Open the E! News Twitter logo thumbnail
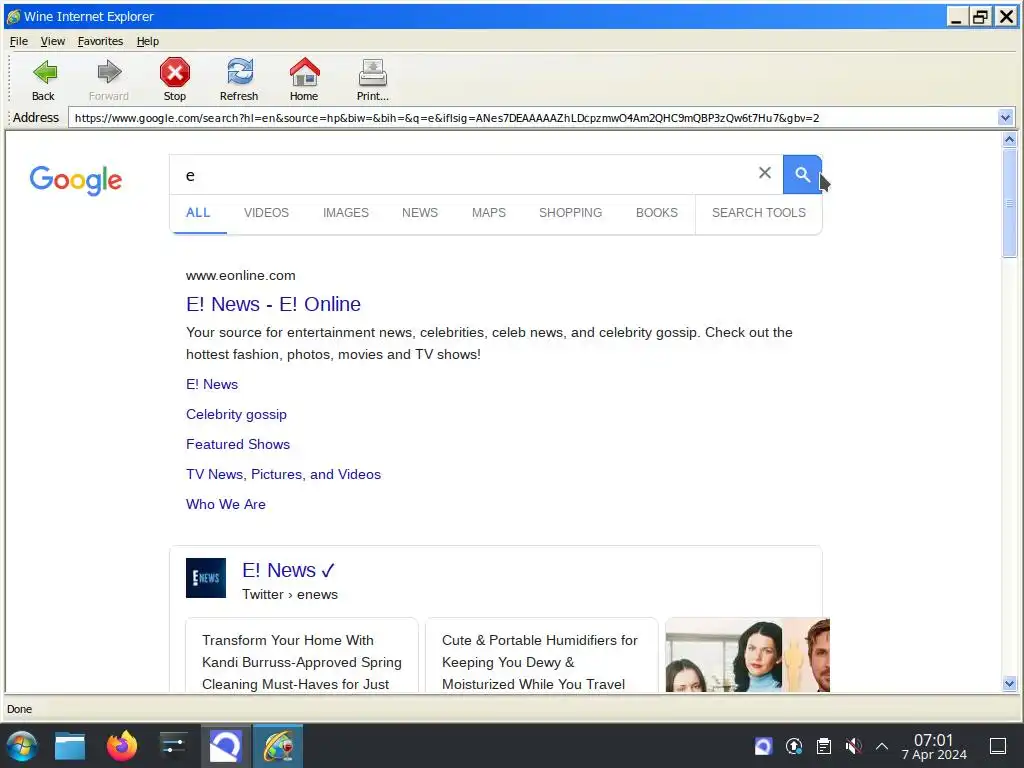 point(206,578)
